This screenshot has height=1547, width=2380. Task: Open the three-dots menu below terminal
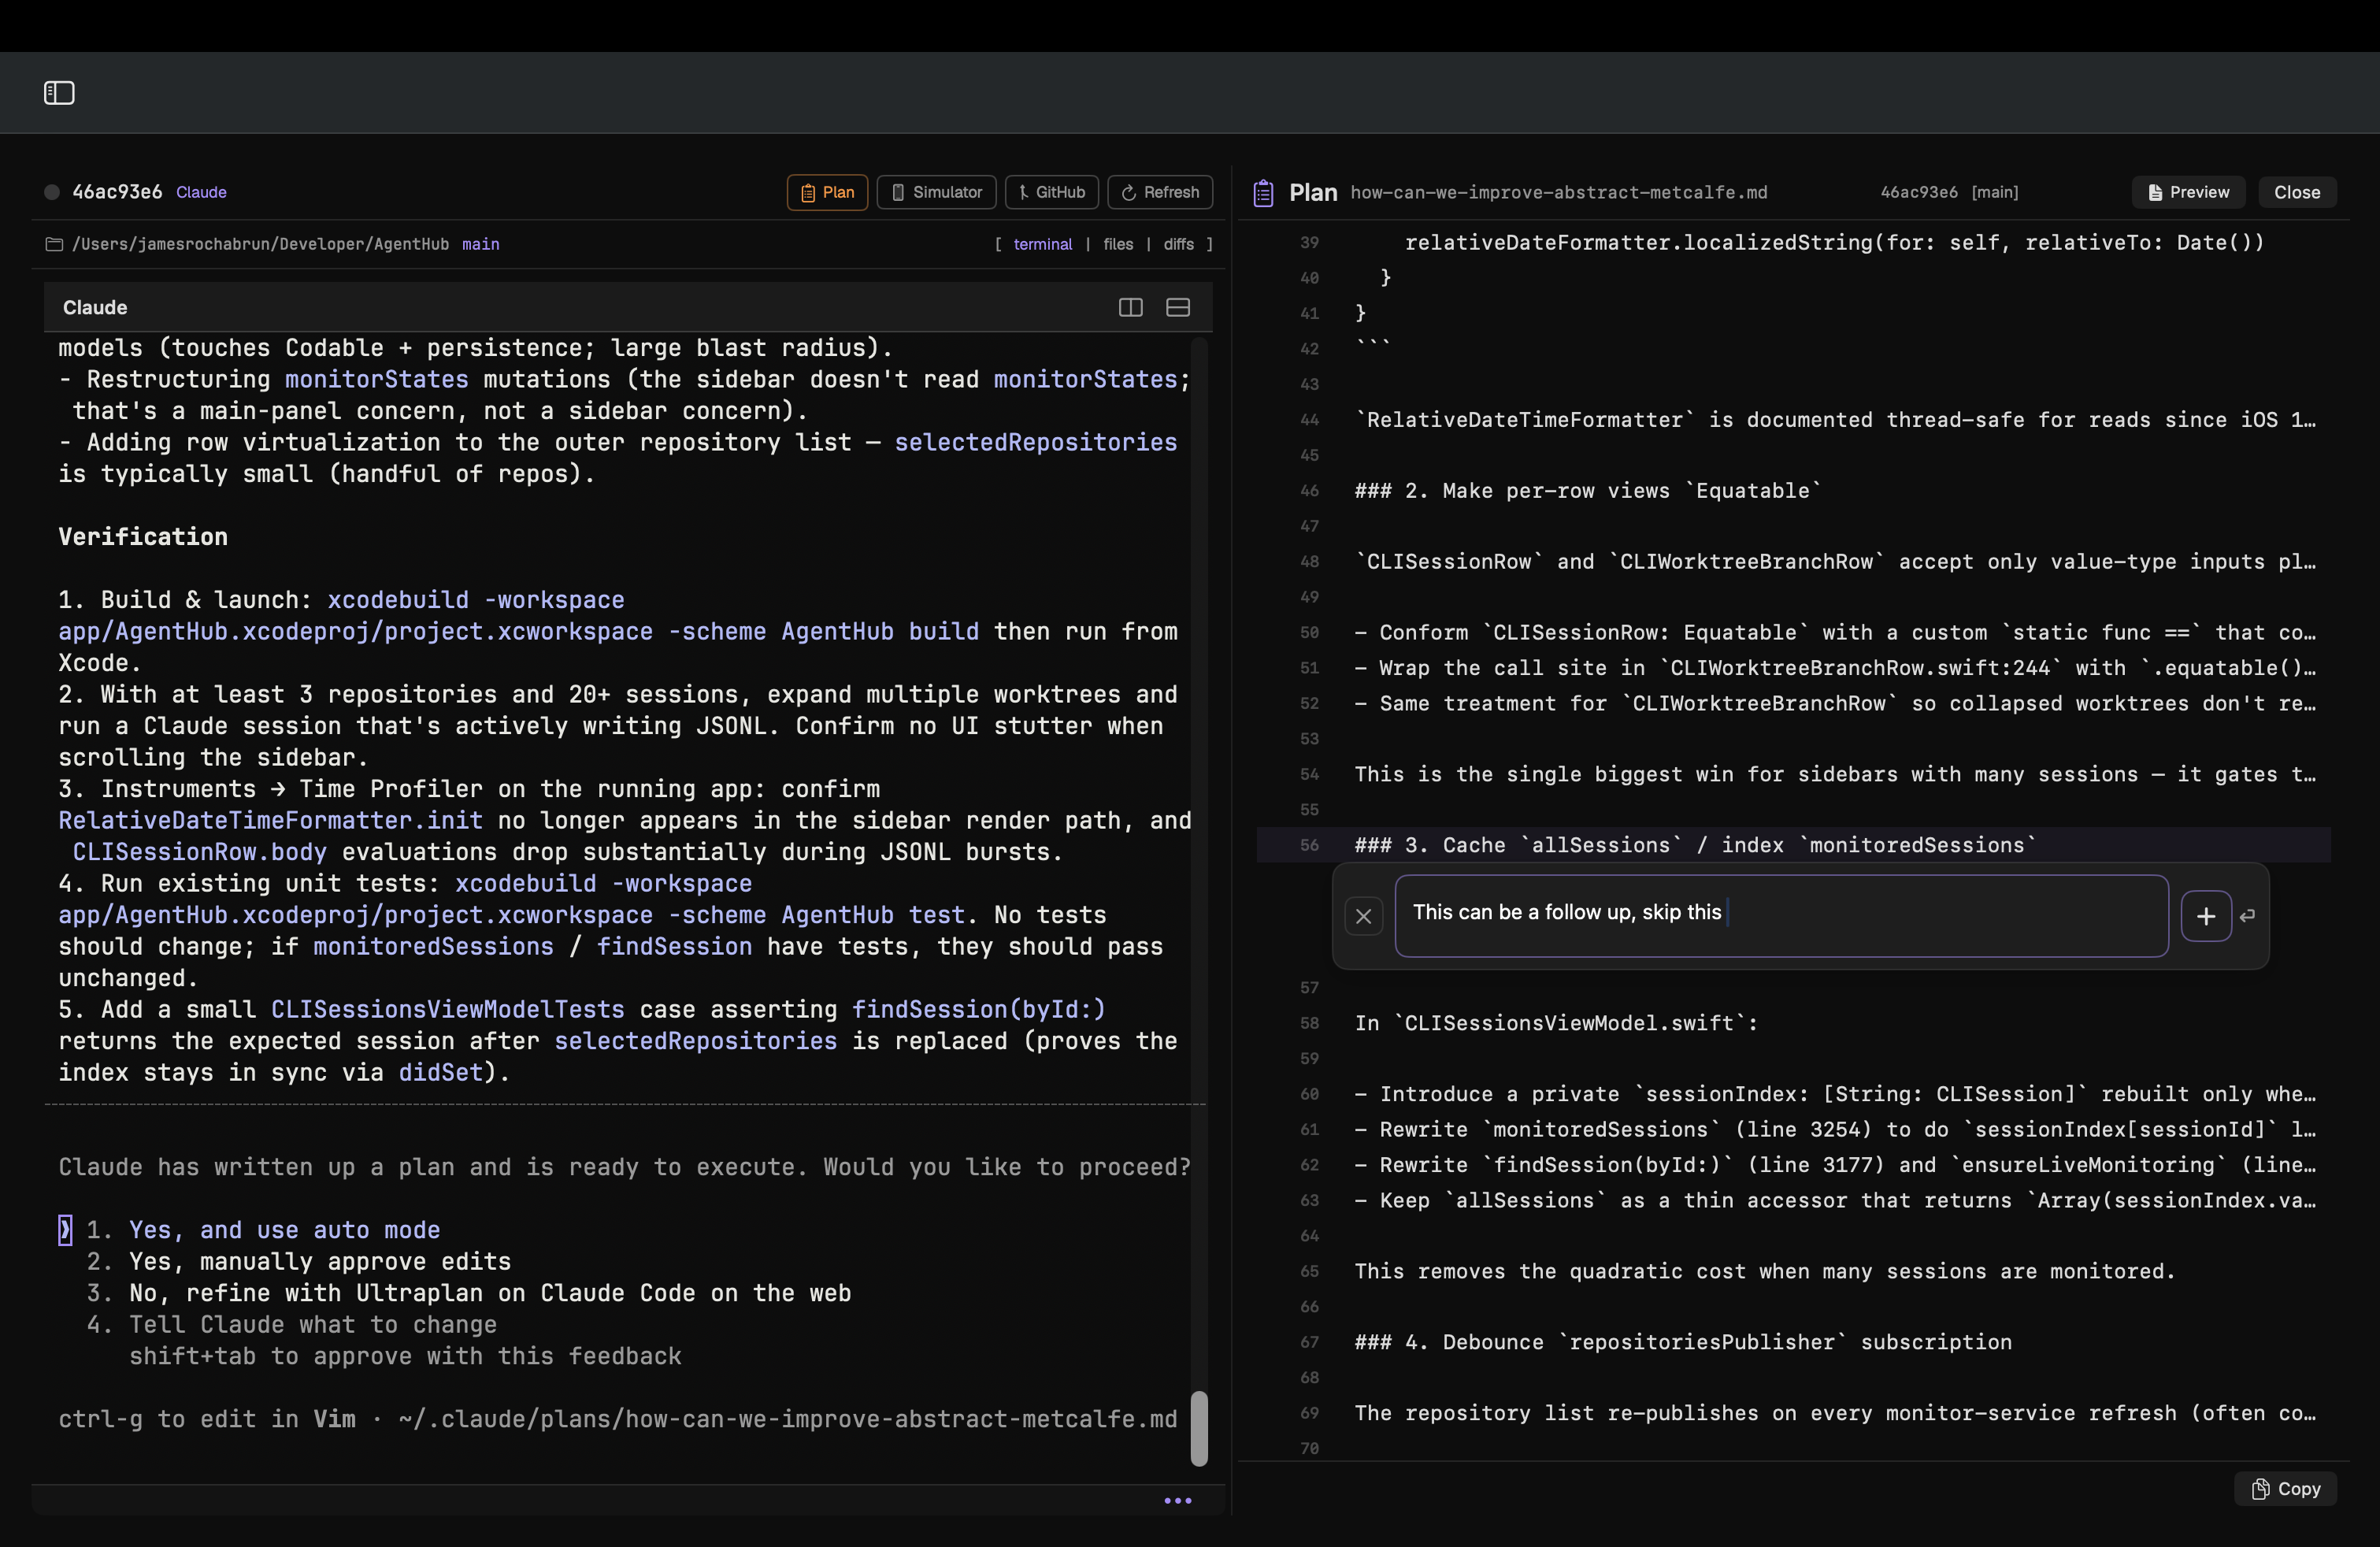1178,1500
